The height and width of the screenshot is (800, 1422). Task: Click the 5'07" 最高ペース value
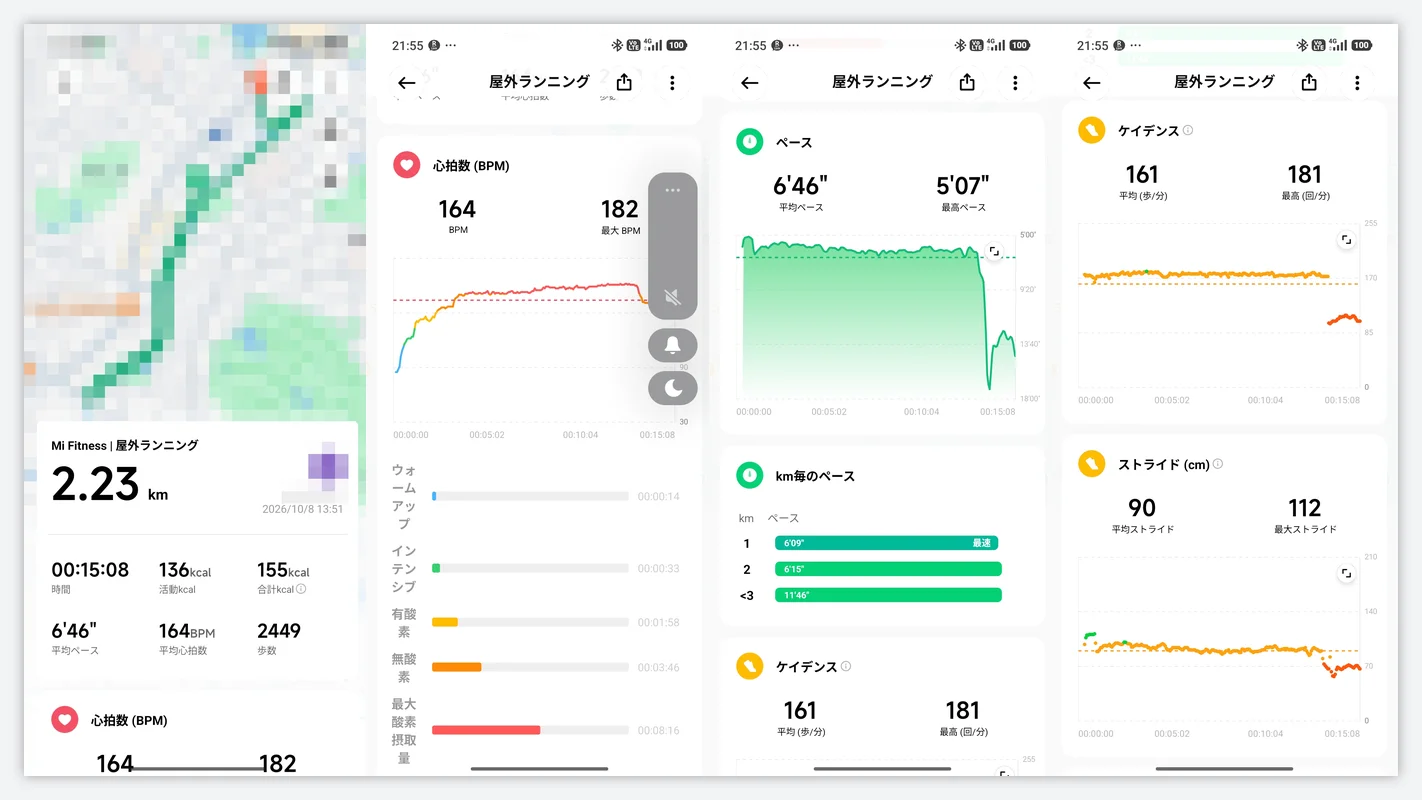tap(962, 186)
